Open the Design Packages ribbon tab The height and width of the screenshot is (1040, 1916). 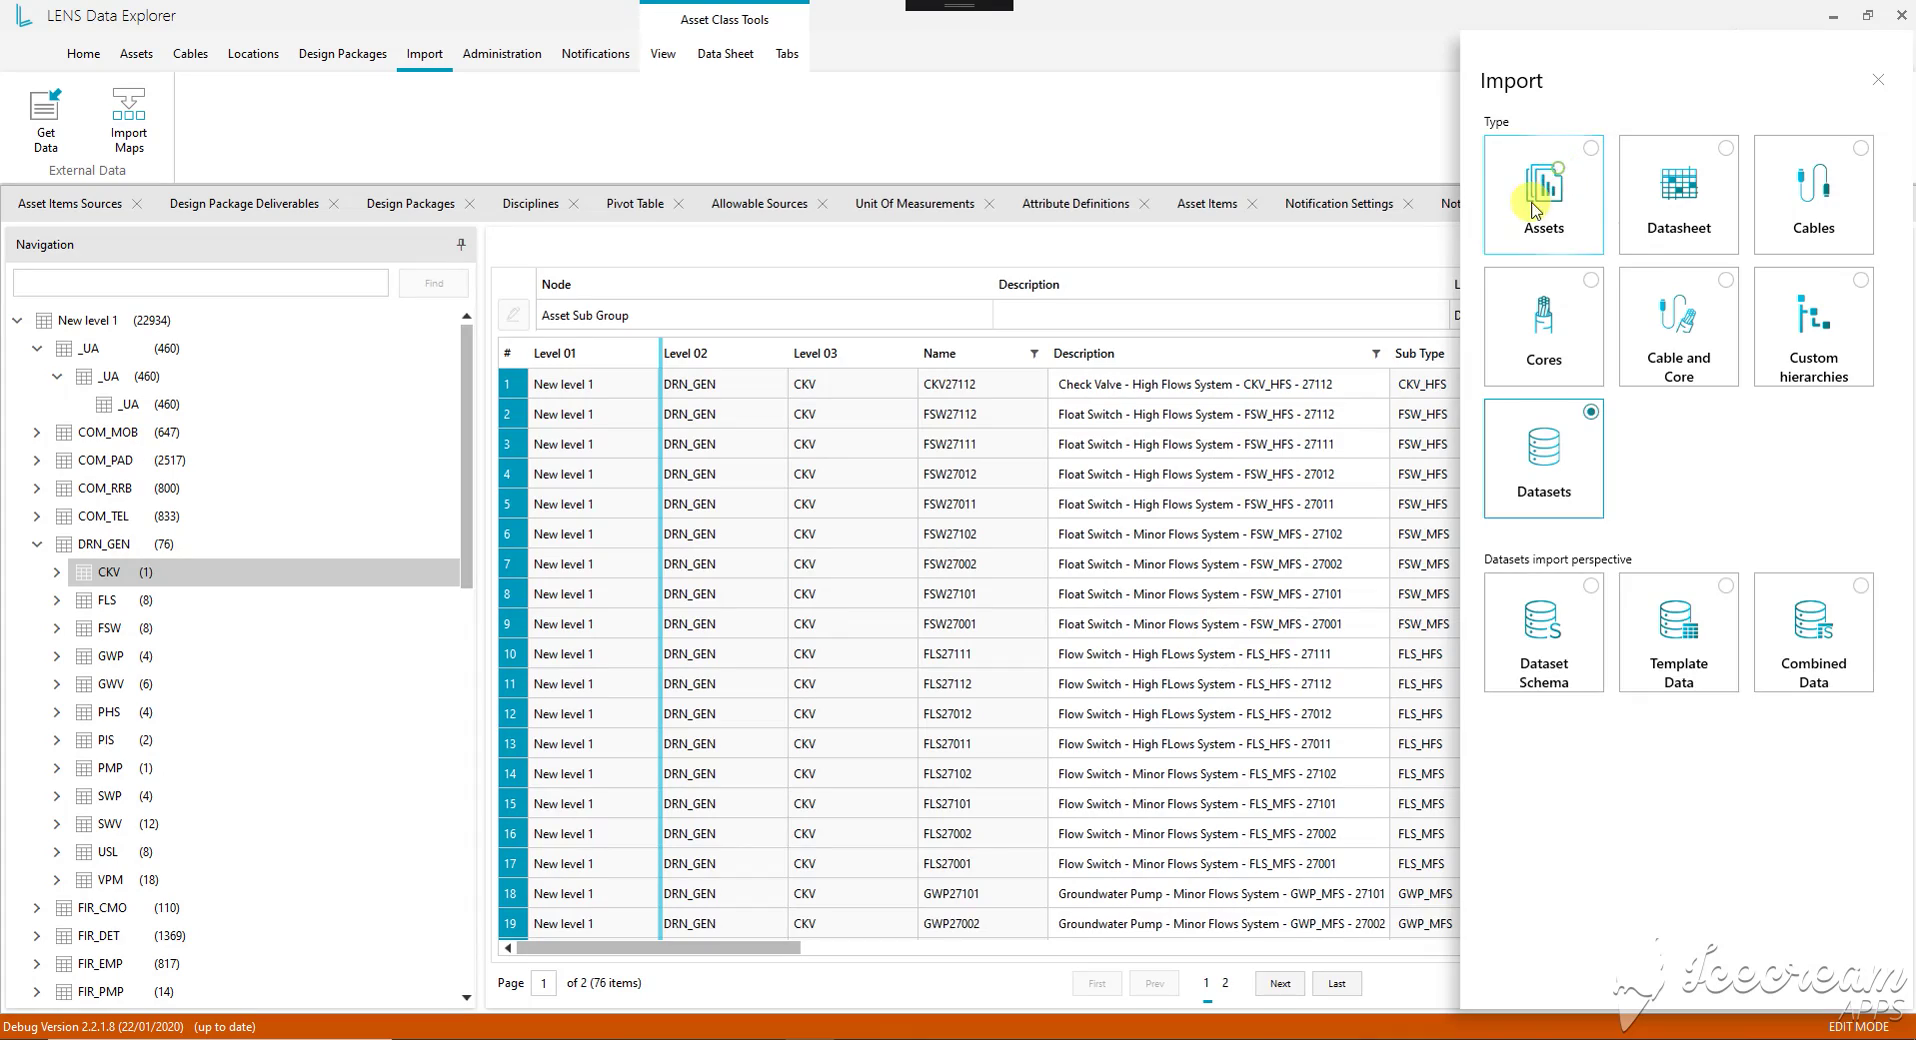(342, 54)
